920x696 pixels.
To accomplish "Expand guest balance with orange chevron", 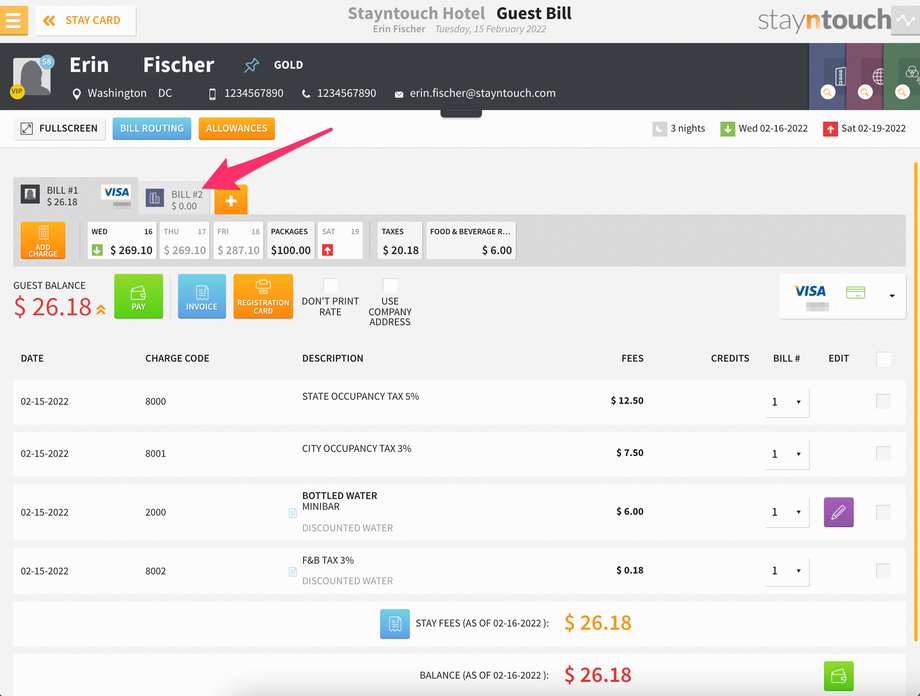I will tap(101, 309).
